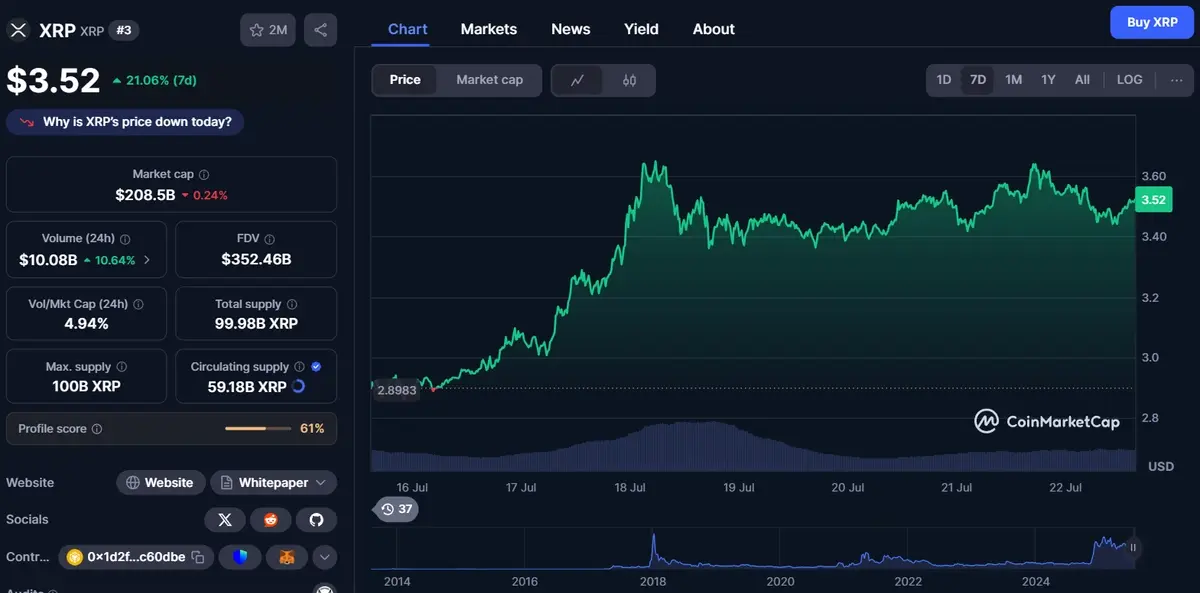Set chart range to All
Viewport: 1200px width, 593px height.
pos(1082,80)
